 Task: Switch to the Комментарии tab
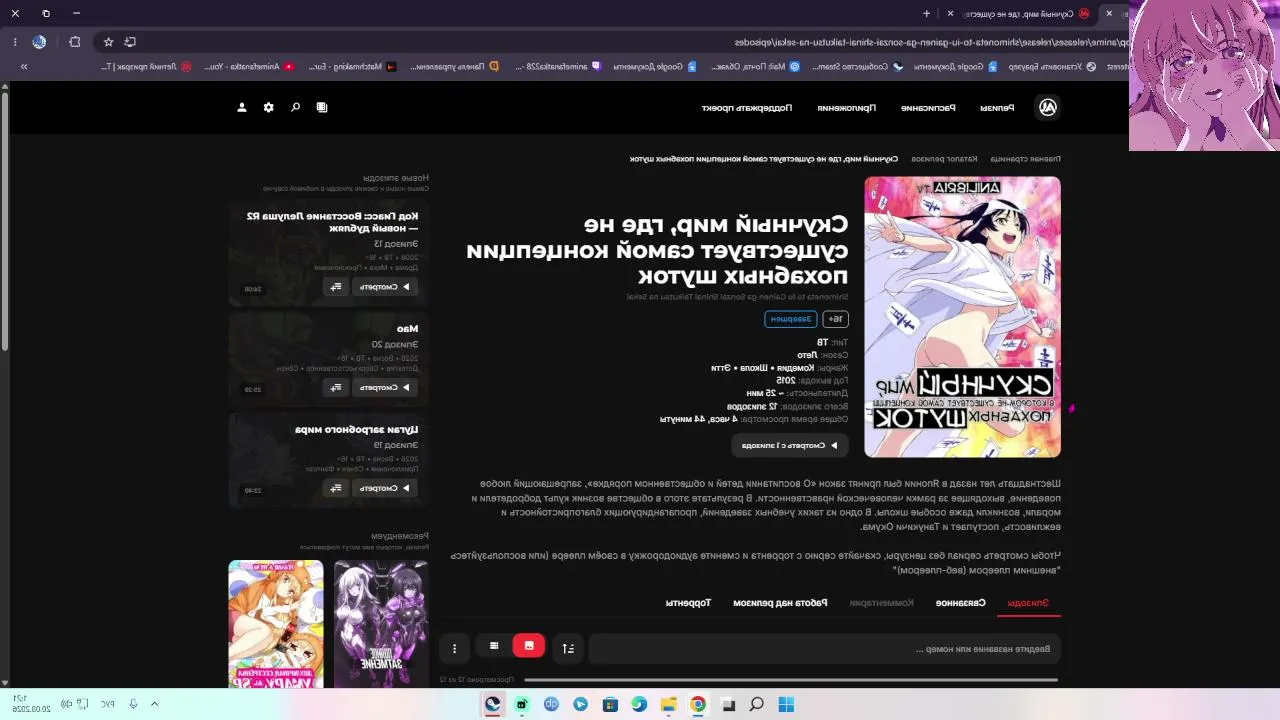point(881,603)
